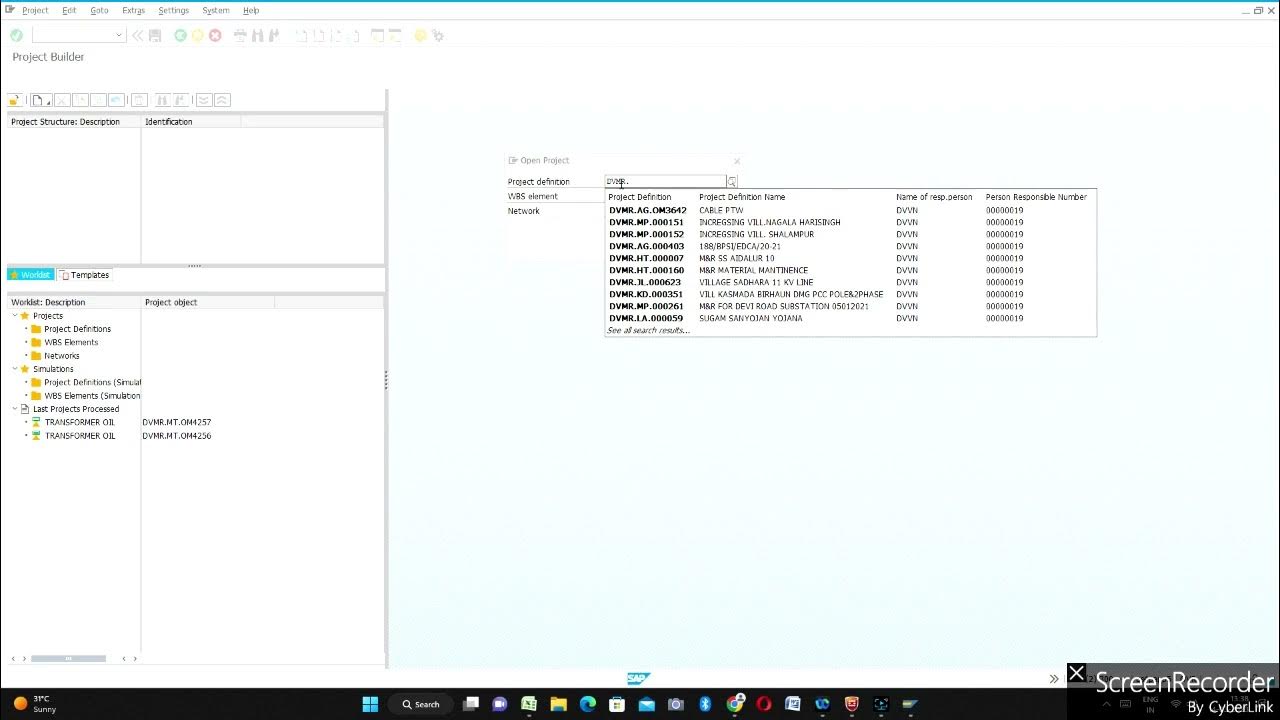Open the Project menu
This screenshot has width=1280, height=720.
[35, 10]
